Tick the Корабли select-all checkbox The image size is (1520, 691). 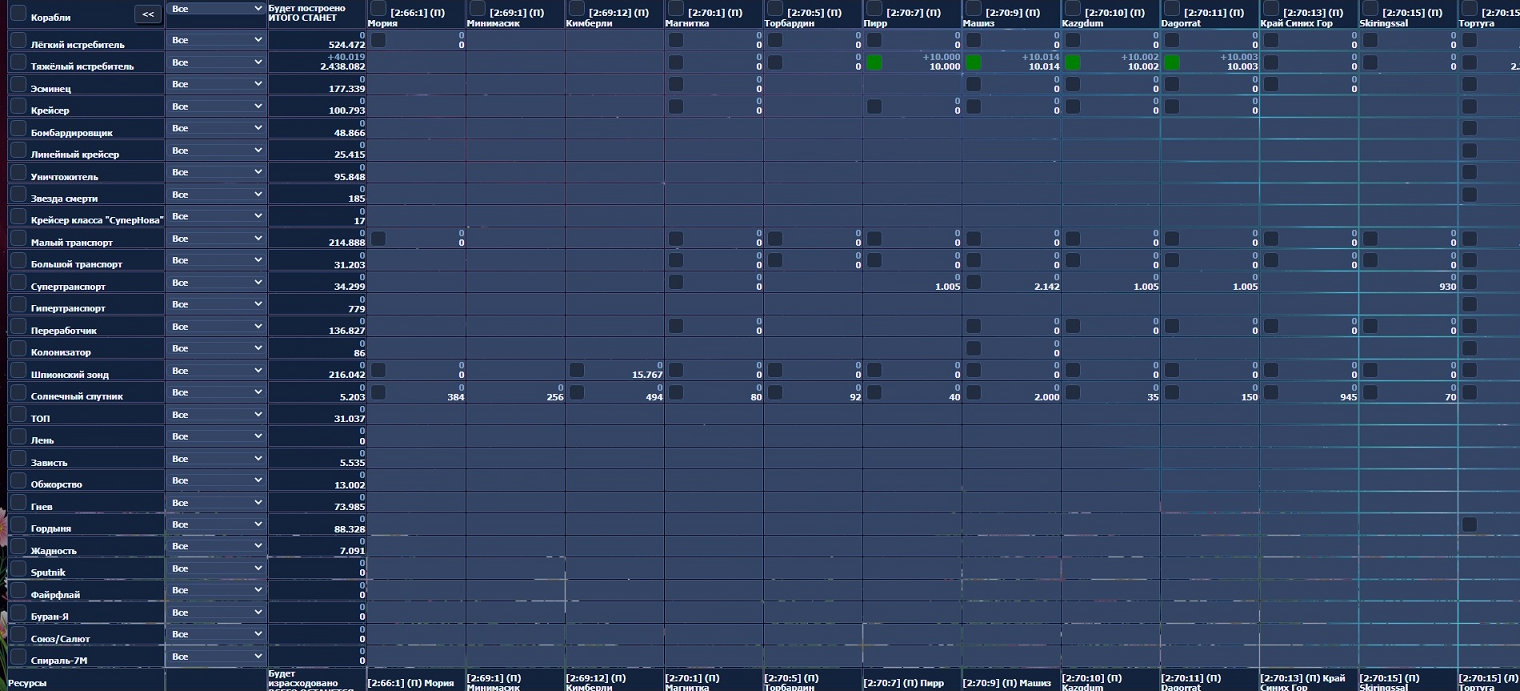click(x=18, y=14)
